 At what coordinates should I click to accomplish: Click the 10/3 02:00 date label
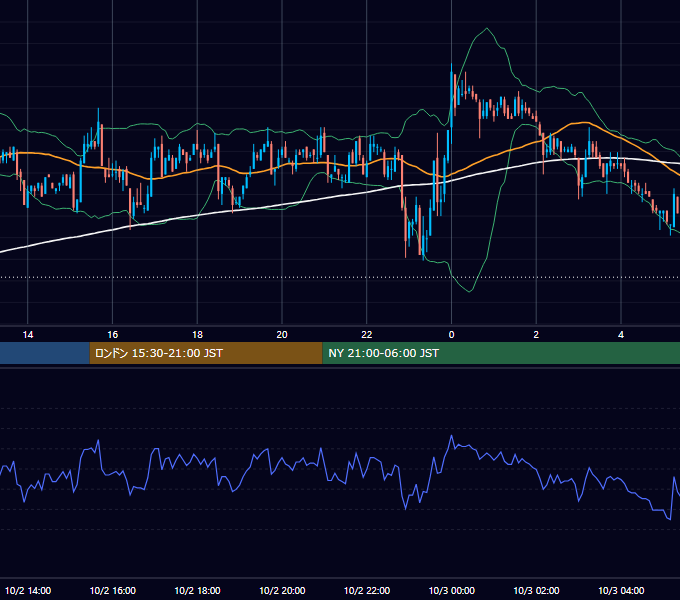tap(536, 590)
